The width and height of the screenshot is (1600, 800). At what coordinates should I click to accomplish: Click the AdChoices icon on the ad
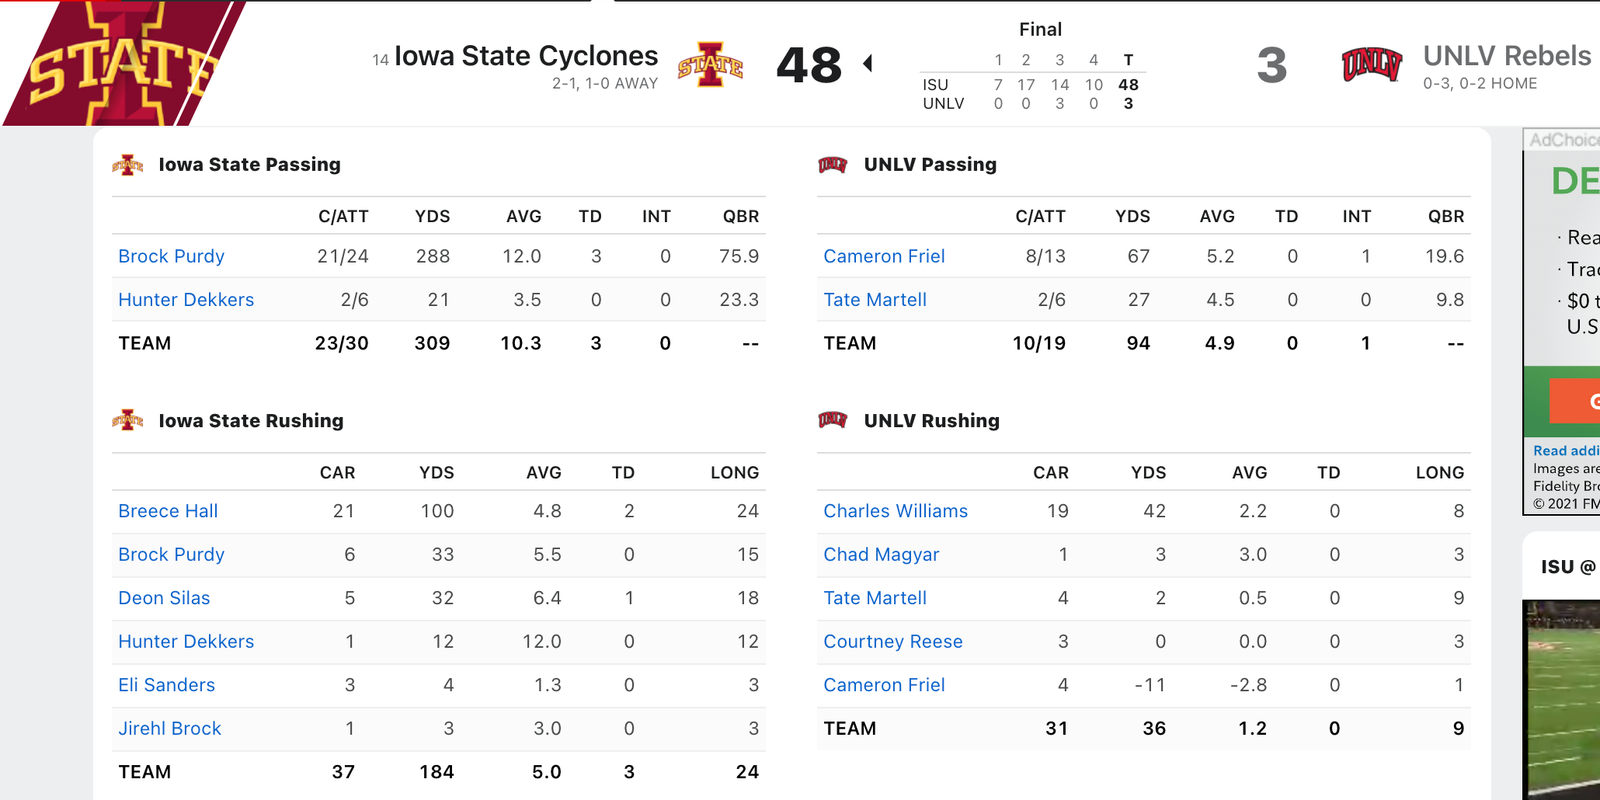[1563, 140]
